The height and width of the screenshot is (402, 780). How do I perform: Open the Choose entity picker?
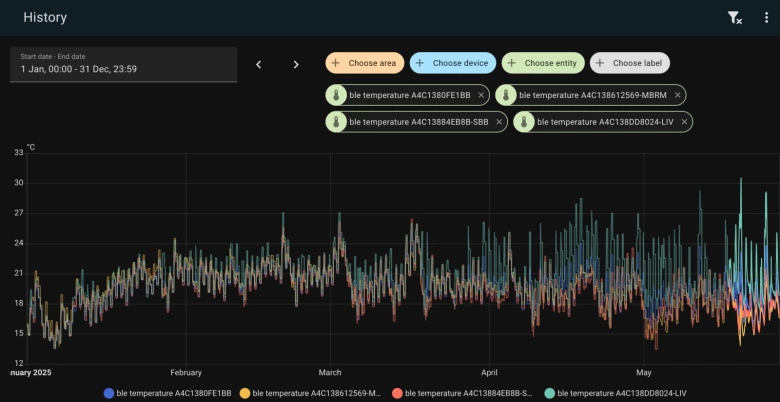pos(543,63)
